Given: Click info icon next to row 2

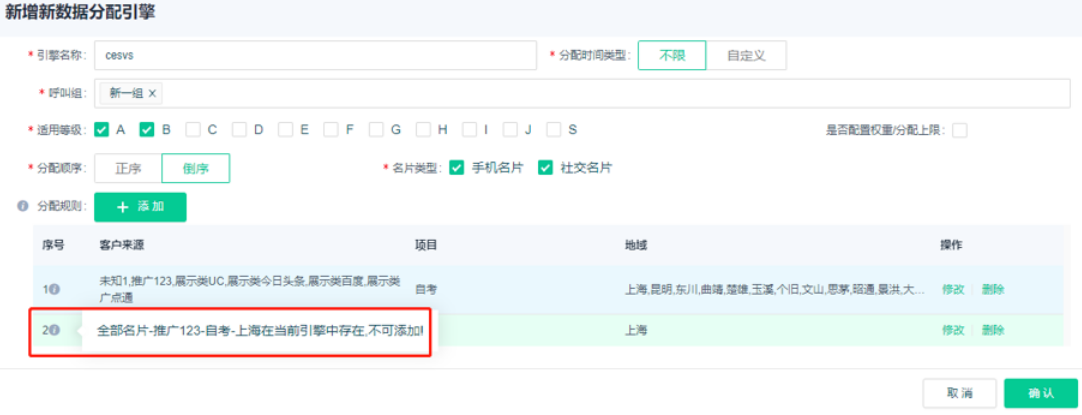Looking at the screenshot, I should point(54,330).
